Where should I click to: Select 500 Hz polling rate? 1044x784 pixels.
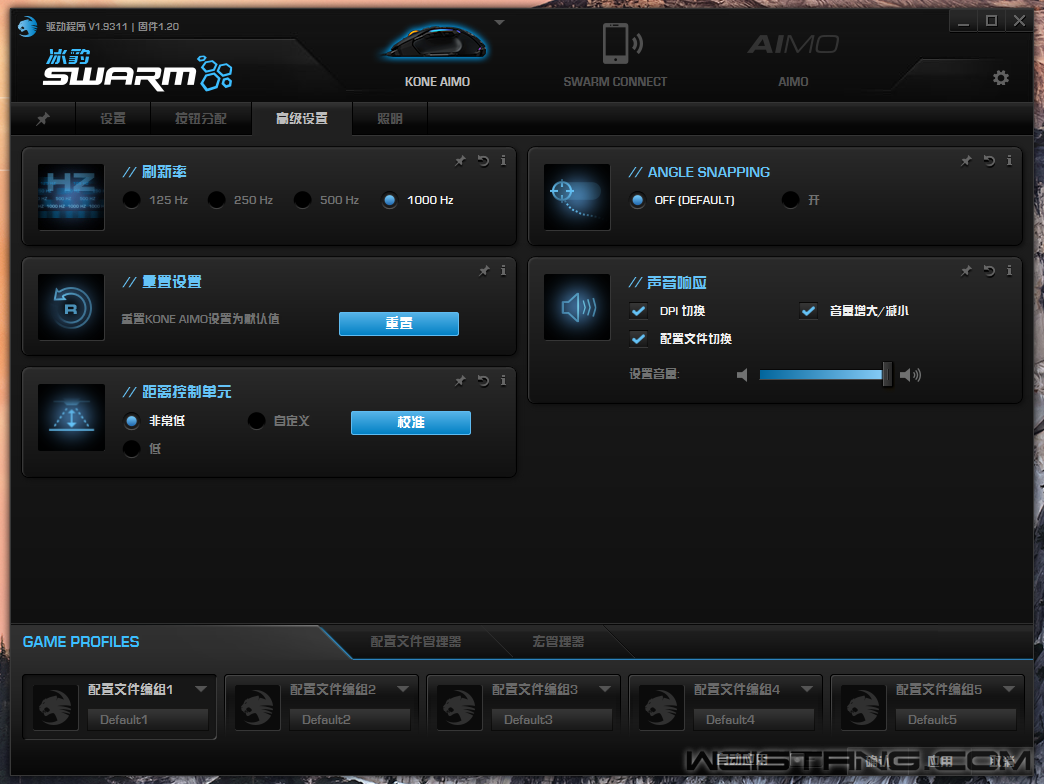coord(302,200)
